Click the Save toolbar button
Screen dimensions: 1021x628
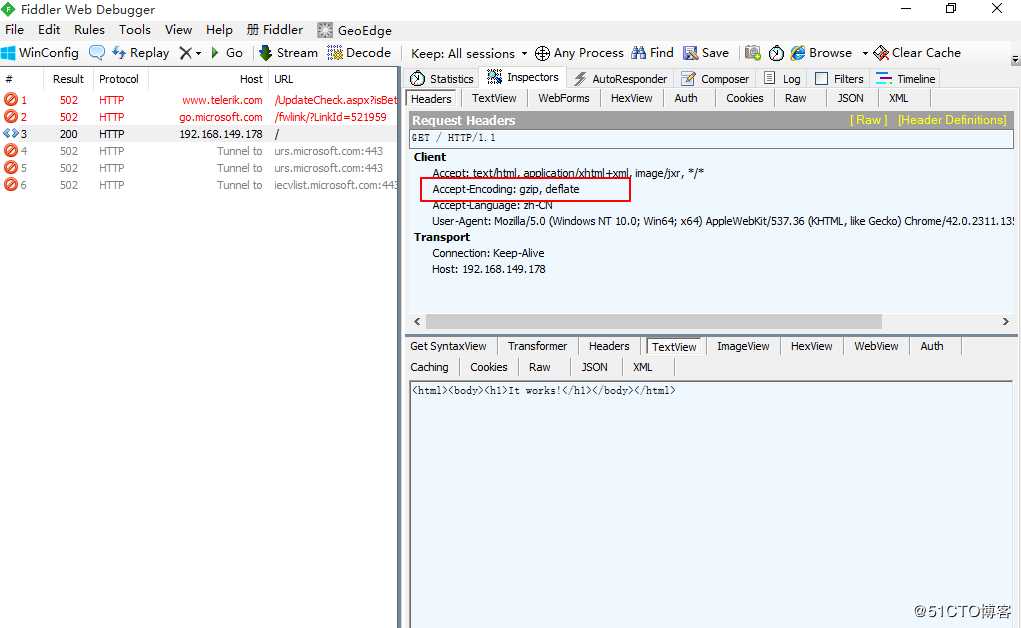coord(706,53)
